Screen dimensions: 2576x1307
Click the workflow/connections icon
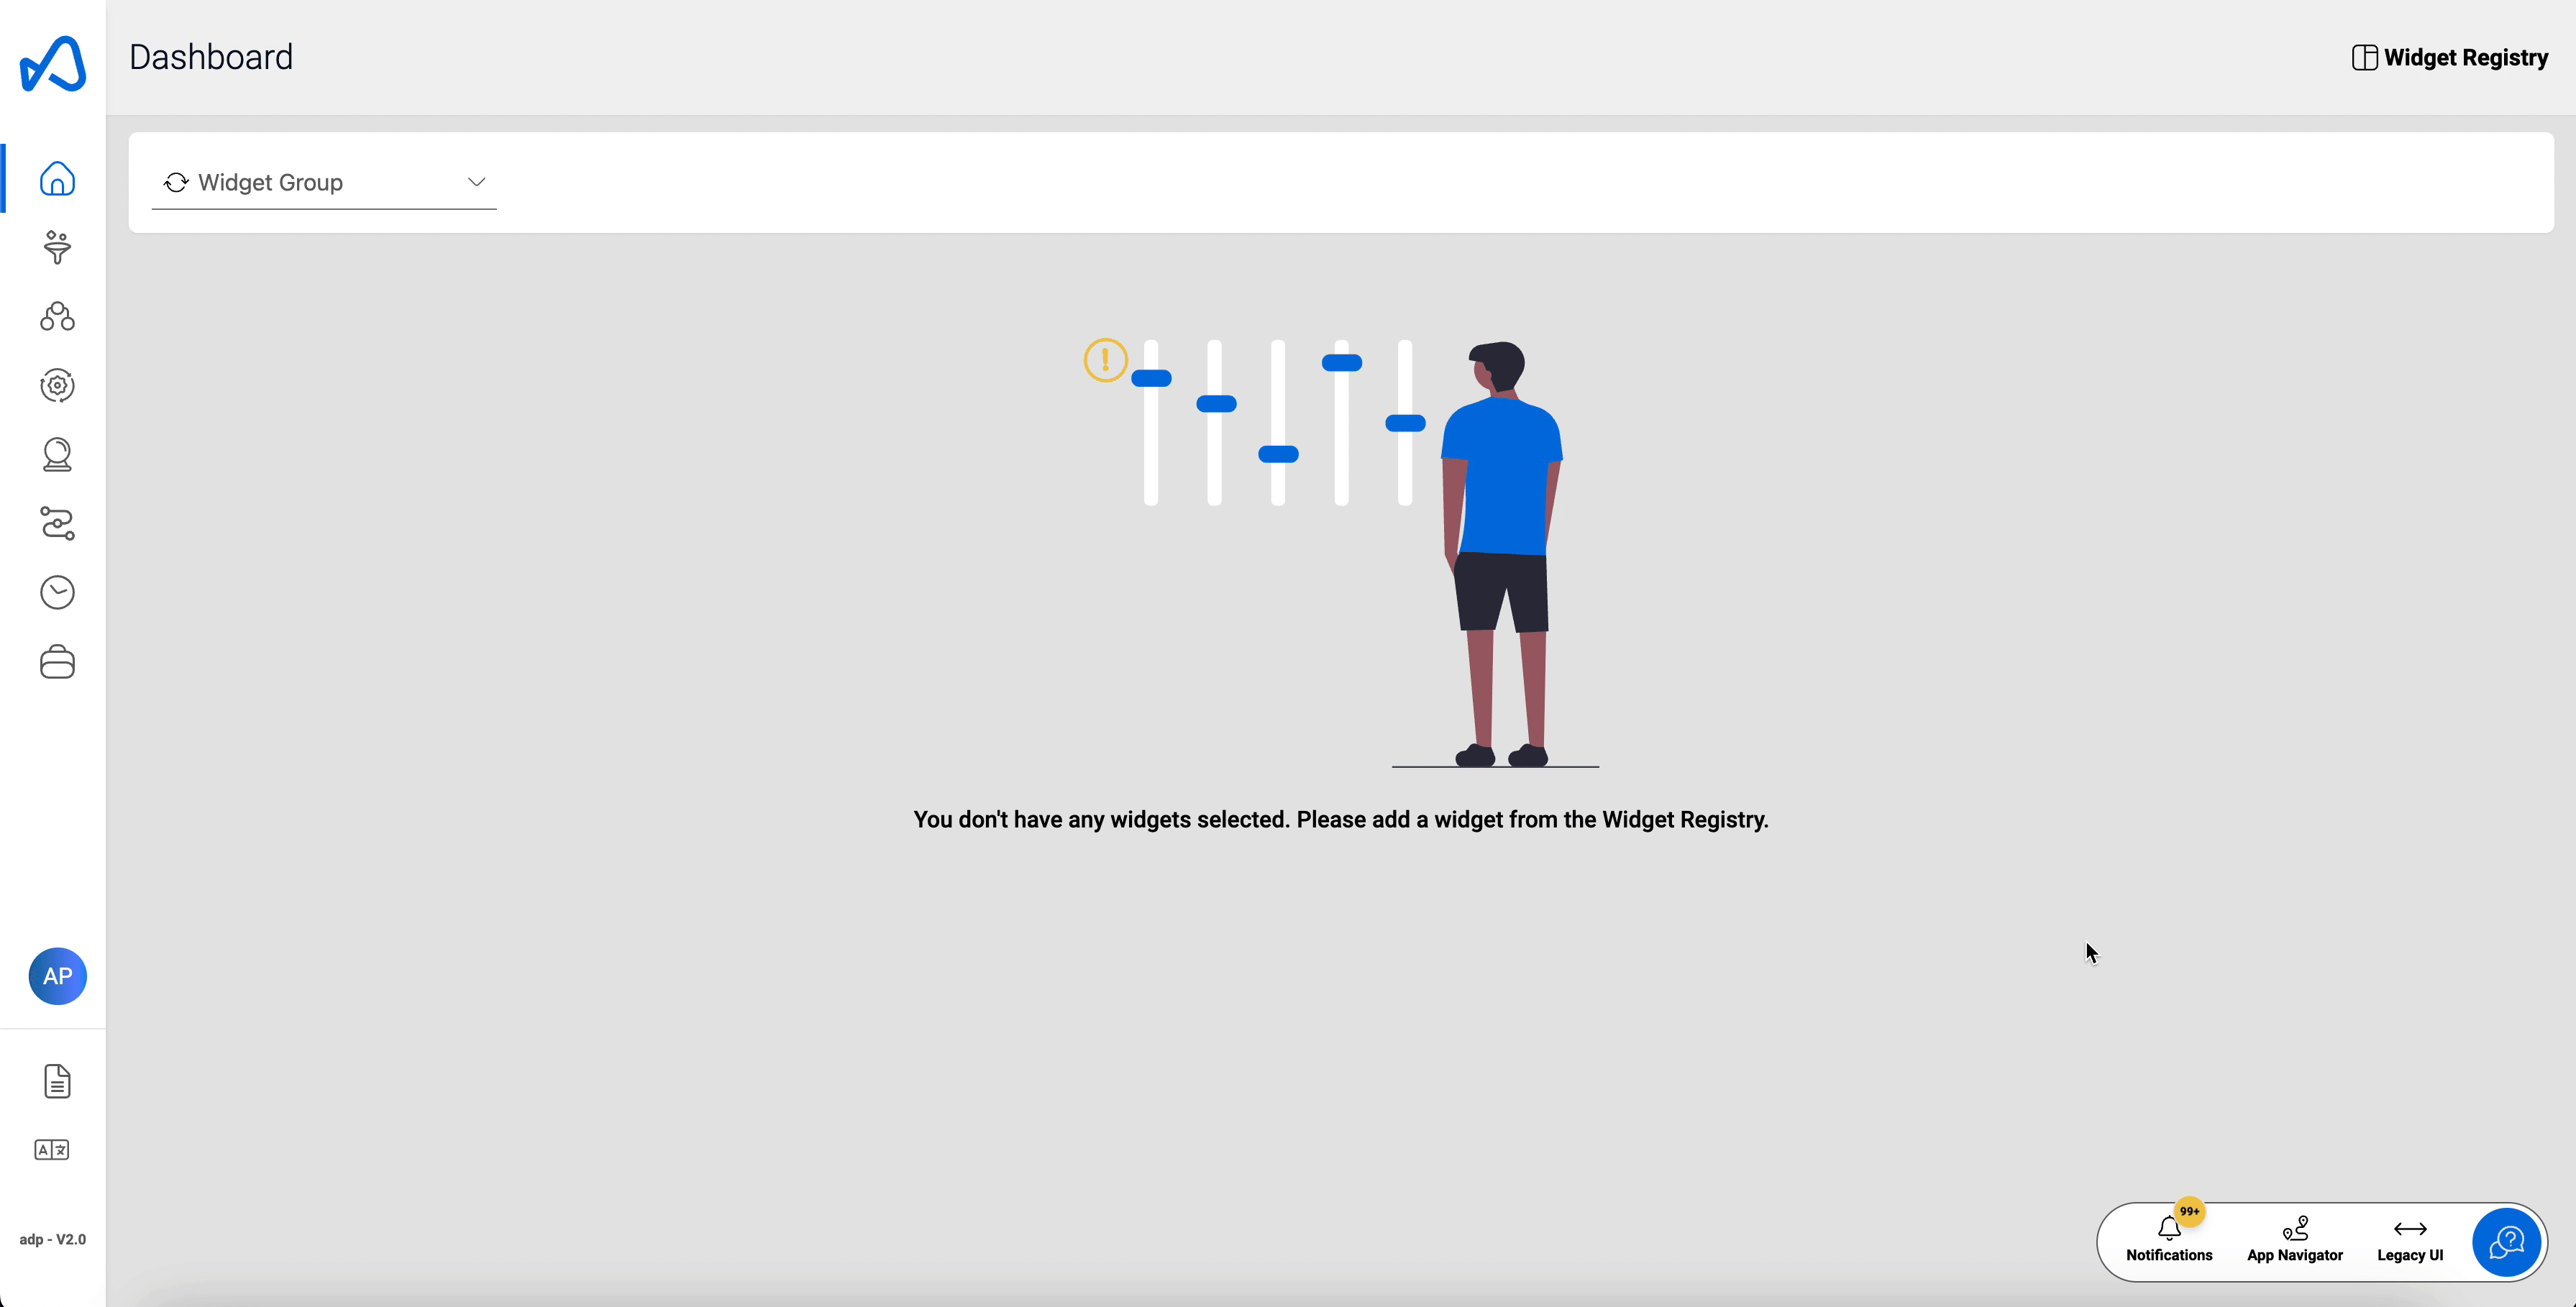pos(57,523)
